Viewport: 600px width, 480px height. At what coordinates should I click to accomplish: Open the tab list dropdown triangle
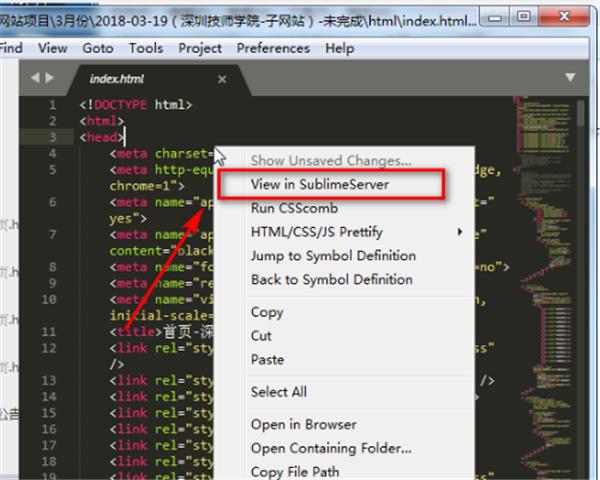[570, 77]
